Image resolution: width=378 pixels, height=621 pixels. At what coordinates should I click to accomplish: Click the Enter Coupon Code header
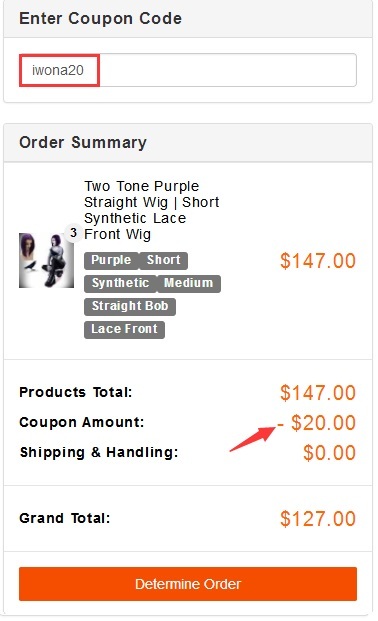[101, 19]
